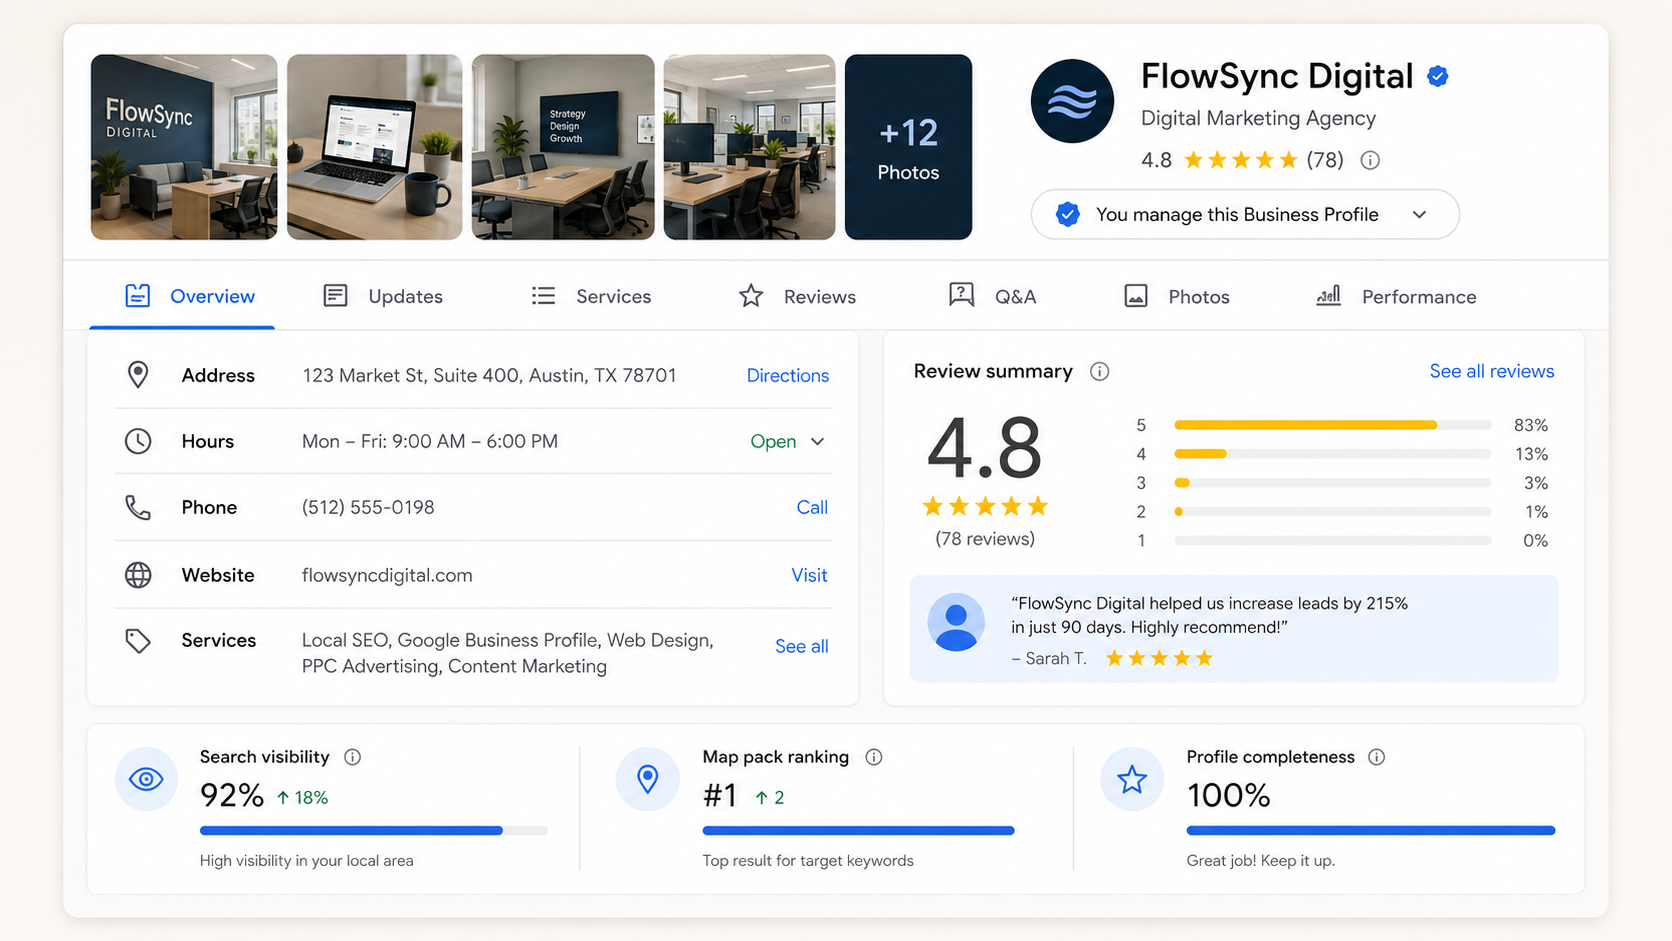
Task: Click the Profile completeness info icon
Action: pos(1377,757)
